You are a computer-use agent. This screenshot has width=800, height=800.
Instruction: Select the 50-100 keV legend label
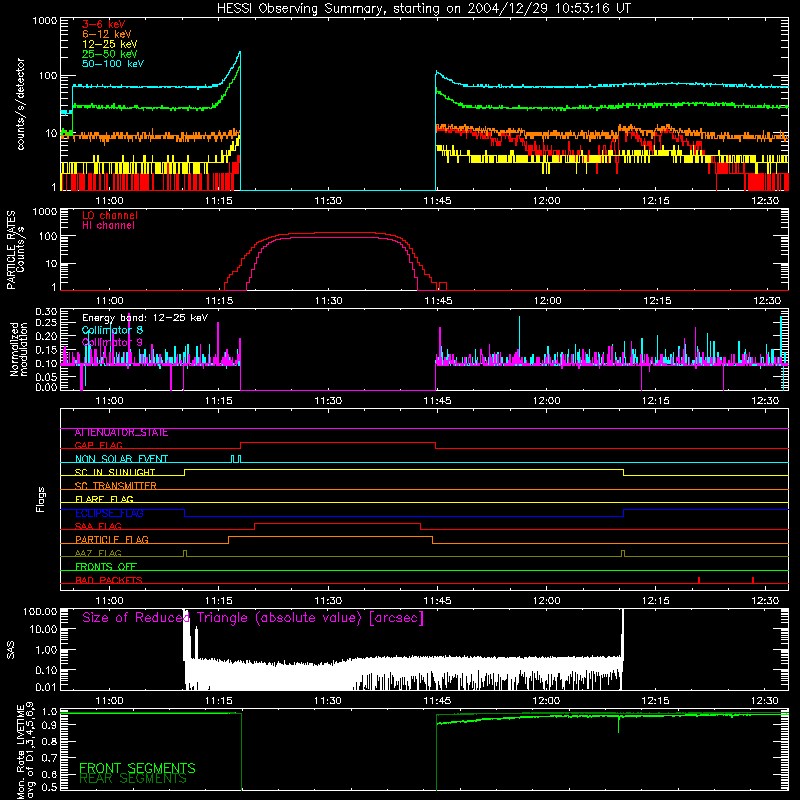[113, 64]
